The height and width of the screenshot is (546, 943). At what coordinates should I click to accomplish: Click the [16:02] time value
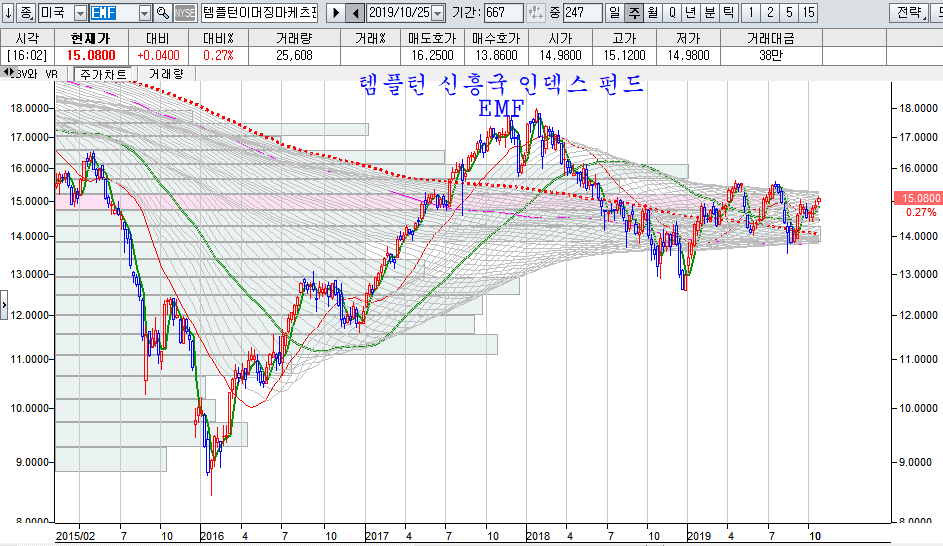tap(27, 55)
